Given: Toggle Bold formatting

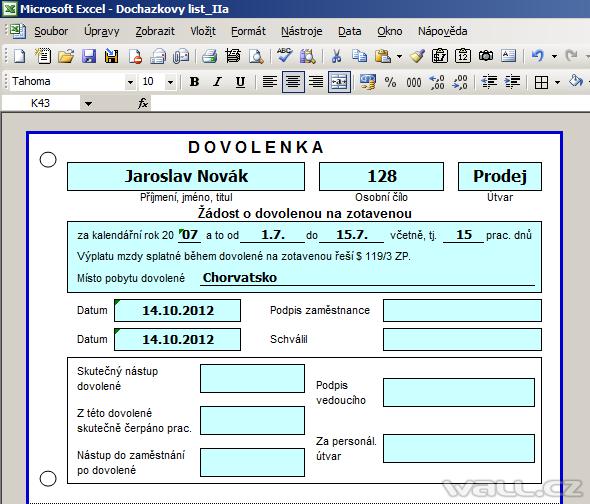Looking at the screenshot, I should (195, 82).
